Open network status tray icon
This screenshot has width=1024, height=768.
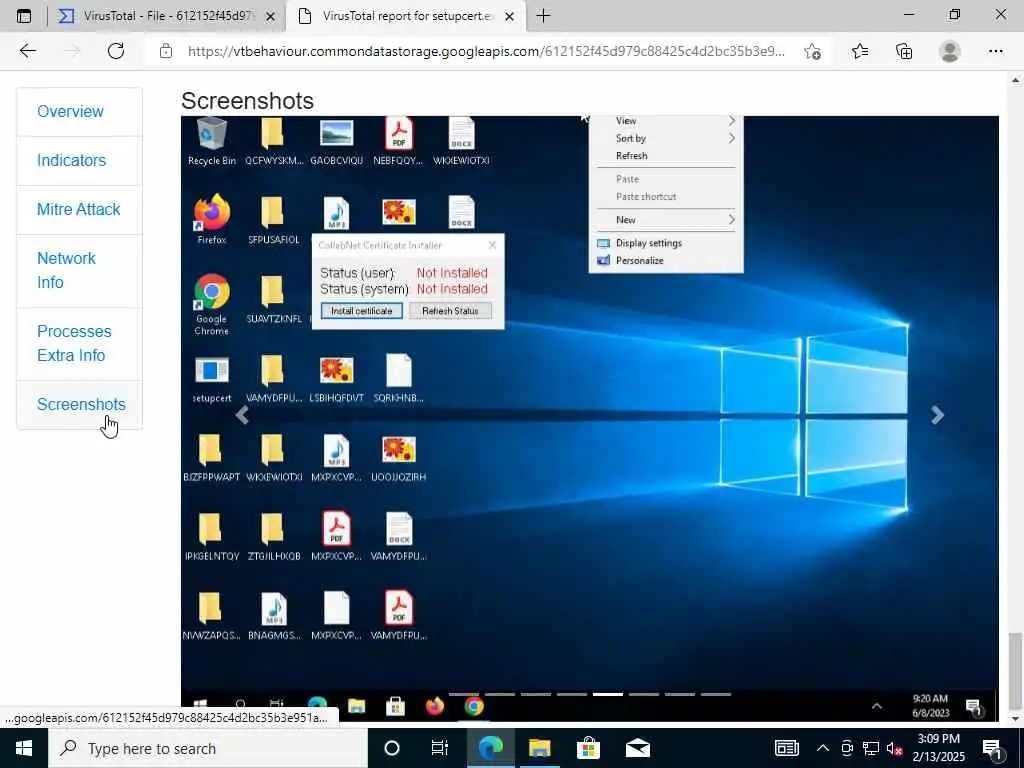pos(871,748)
